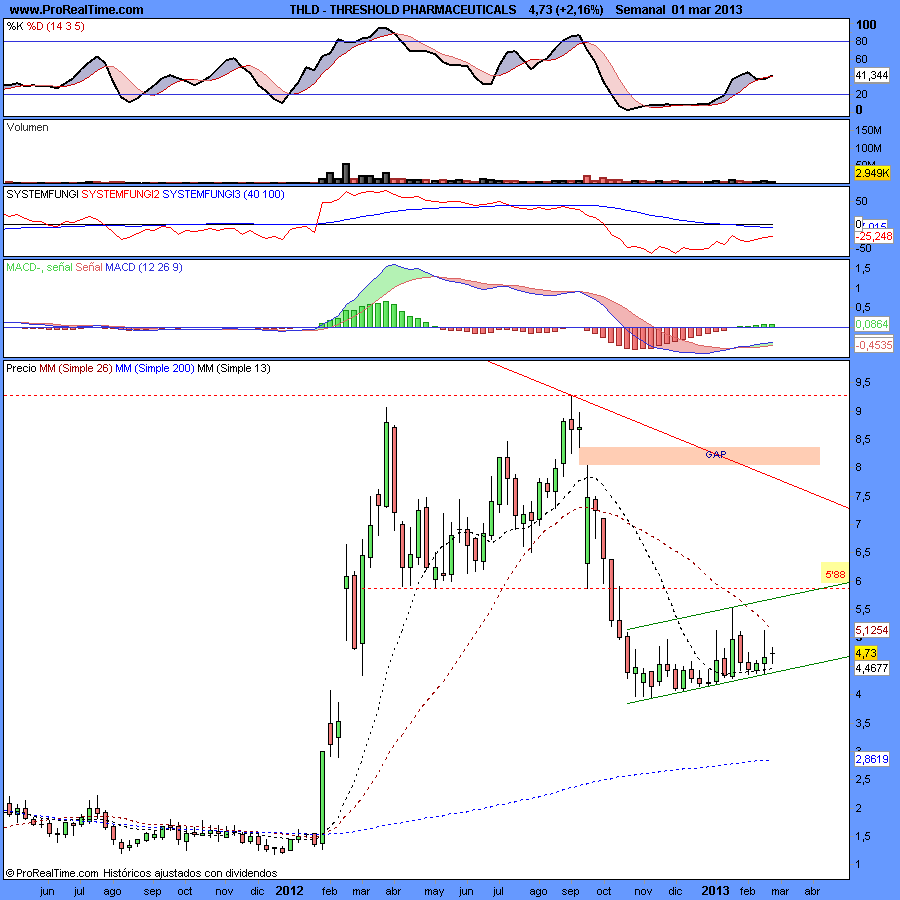The width and height of the screenshot is (900, 900).
Task: Click the SYSTEMFUNGI (40 100) indicator label
Action: pyautogui.click(x=144, y=192)
